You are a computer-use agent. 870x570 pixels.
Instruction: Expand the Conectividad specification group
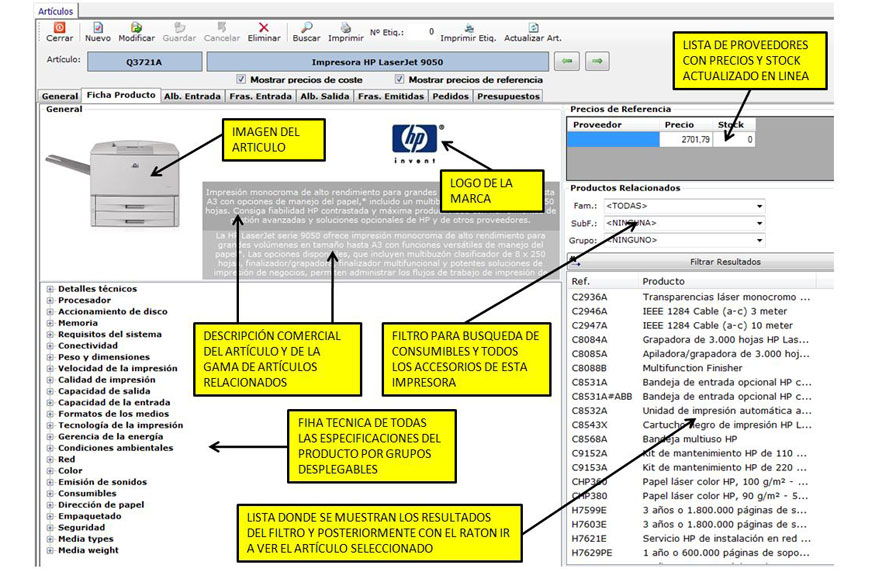[x=50, y=345]
